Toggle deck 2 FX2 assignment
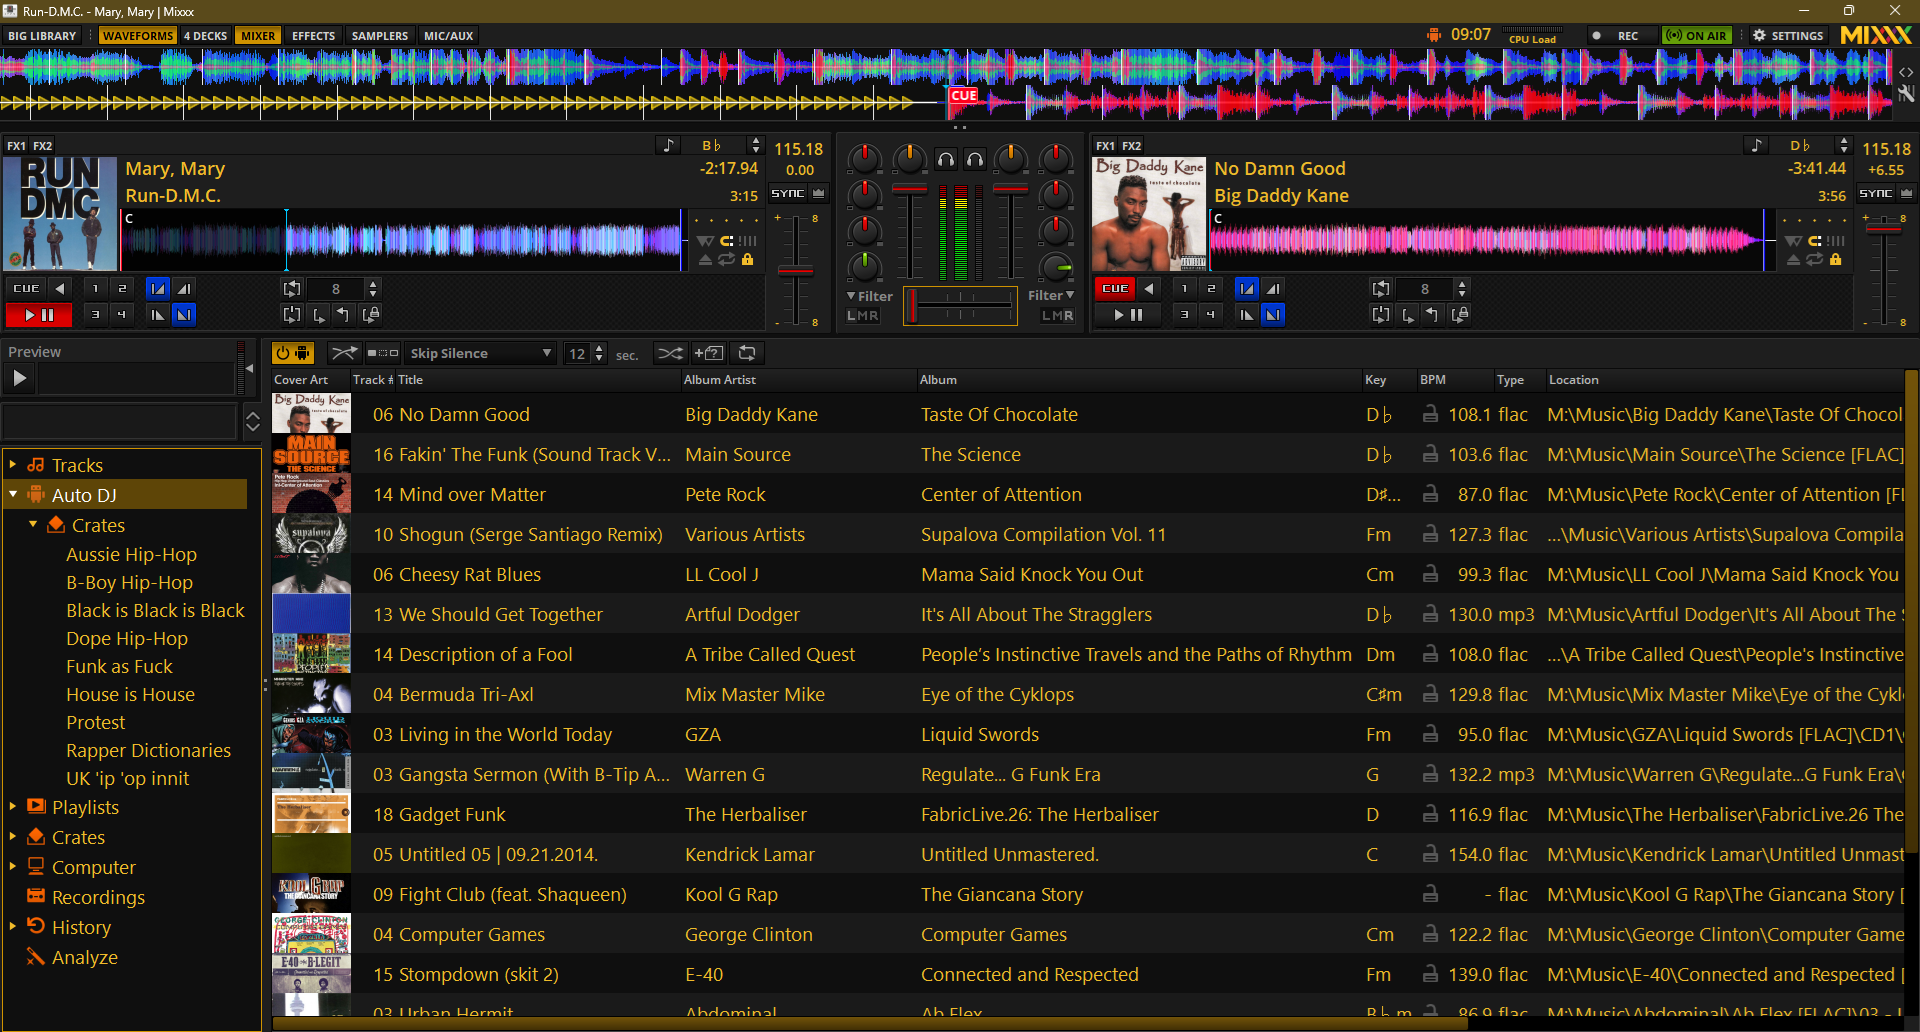The image size is (1920, 1032). [x=1131, y=146]
